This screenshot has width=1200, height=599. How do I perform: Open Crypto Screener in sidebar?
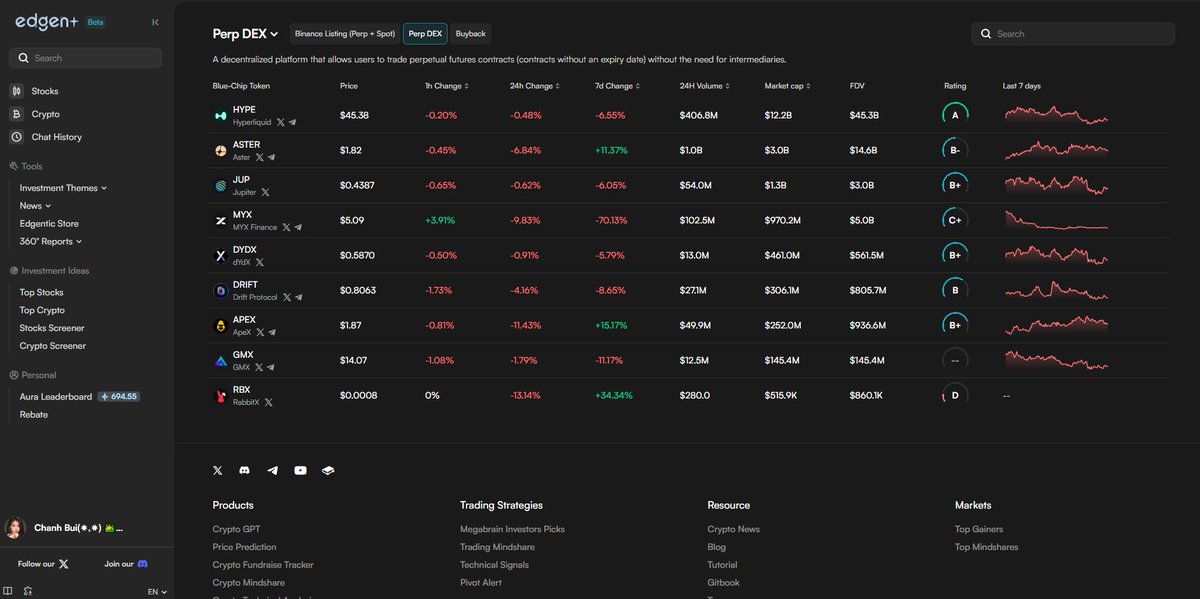point(53,346)
